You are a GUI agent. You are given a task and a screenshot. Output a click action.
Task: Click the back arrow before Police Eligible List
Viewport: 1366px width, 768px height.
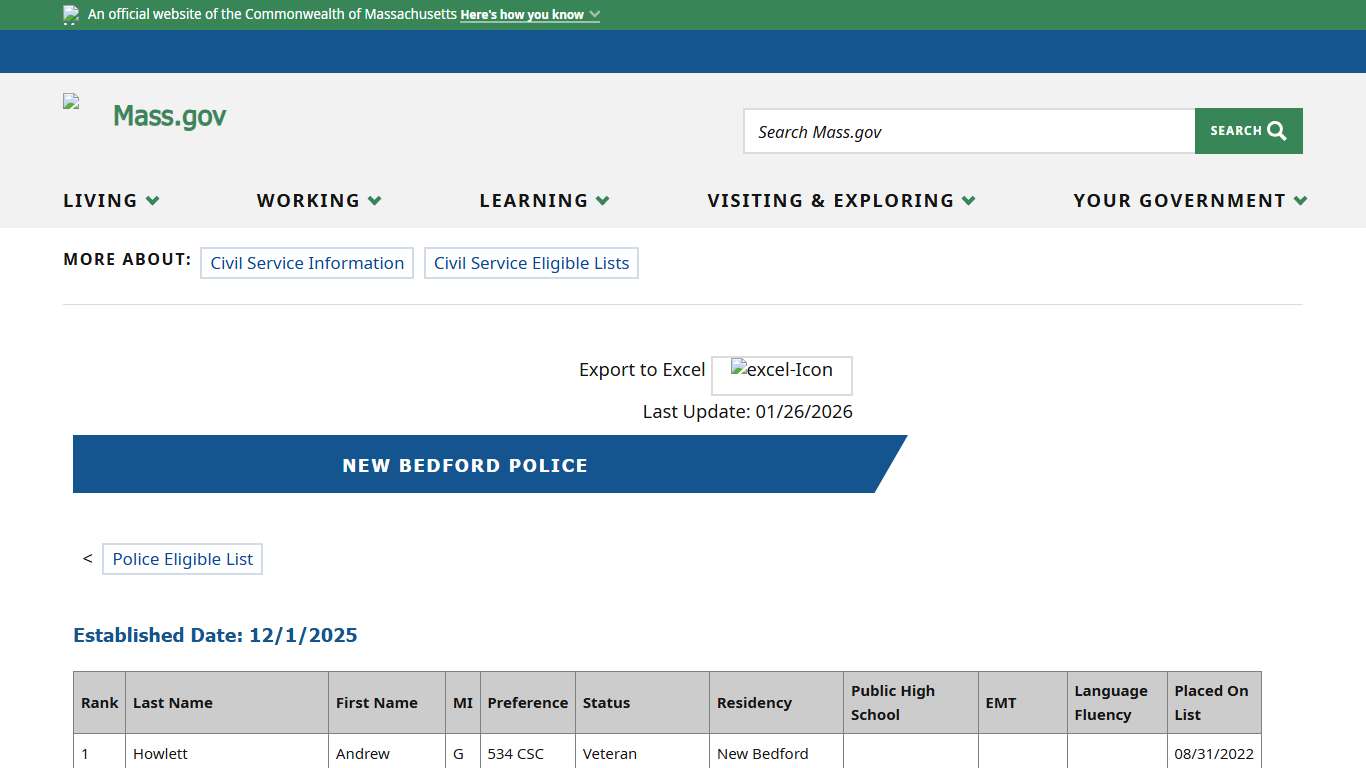tap(86, 559)
